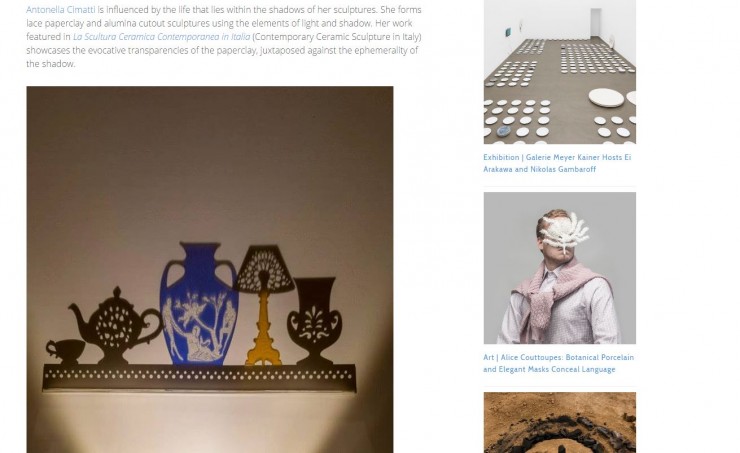
Task: Click the perforated shelf at the sculpture's base
Action: [199, 378]
